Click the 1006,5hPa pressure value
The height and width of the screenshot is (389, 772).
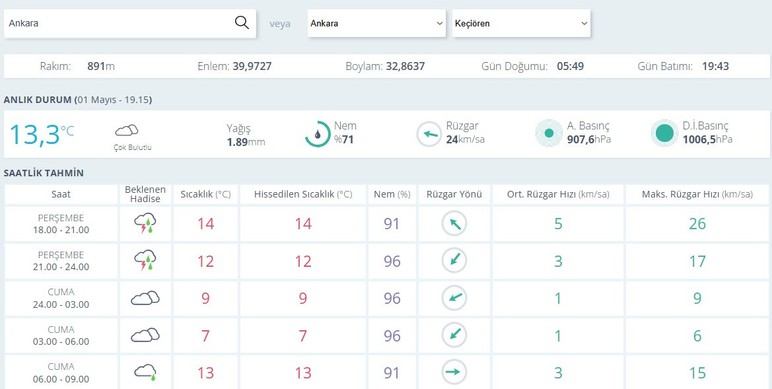coord(708,139)
